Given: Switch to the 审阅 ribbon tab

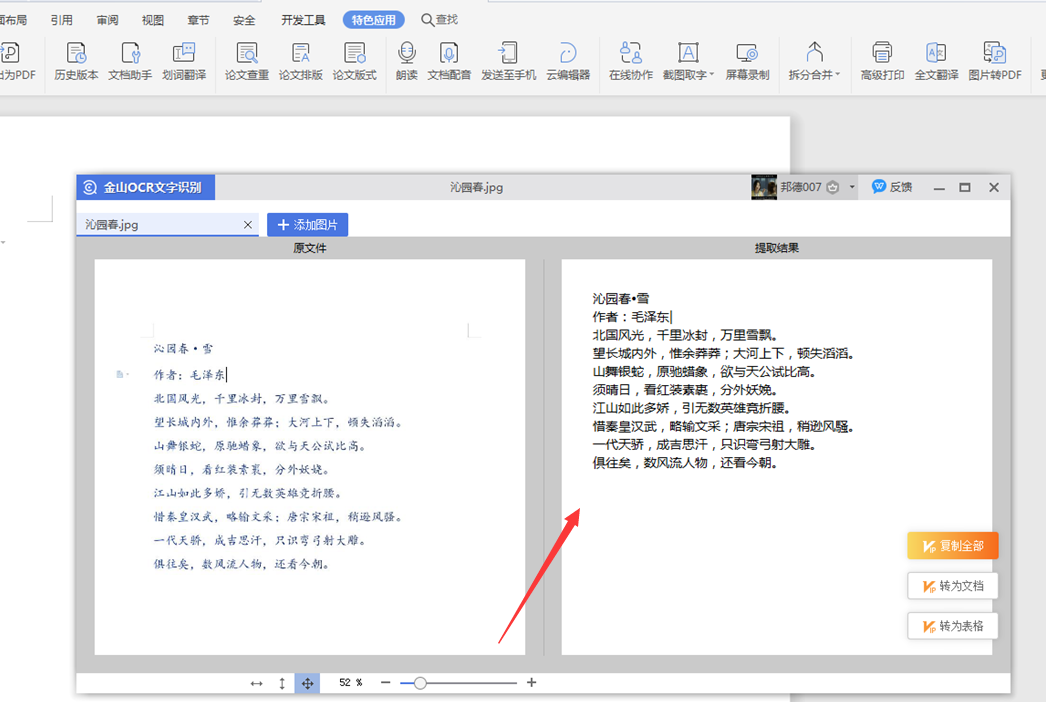Looking at the screenshot, I should 110,18.
